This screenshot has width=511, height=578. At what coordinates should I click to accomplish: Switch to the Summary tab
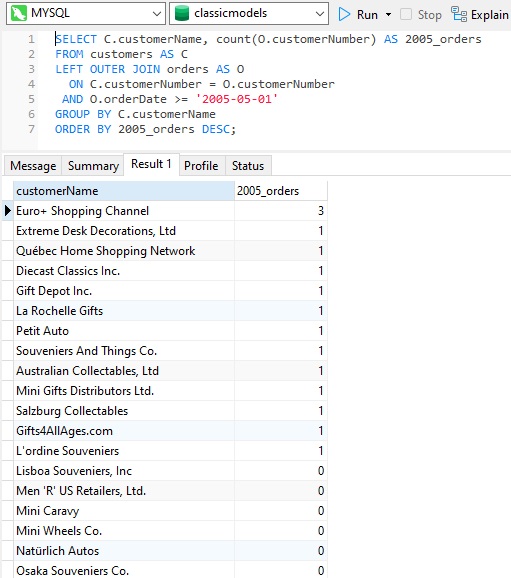coord(93,166)
